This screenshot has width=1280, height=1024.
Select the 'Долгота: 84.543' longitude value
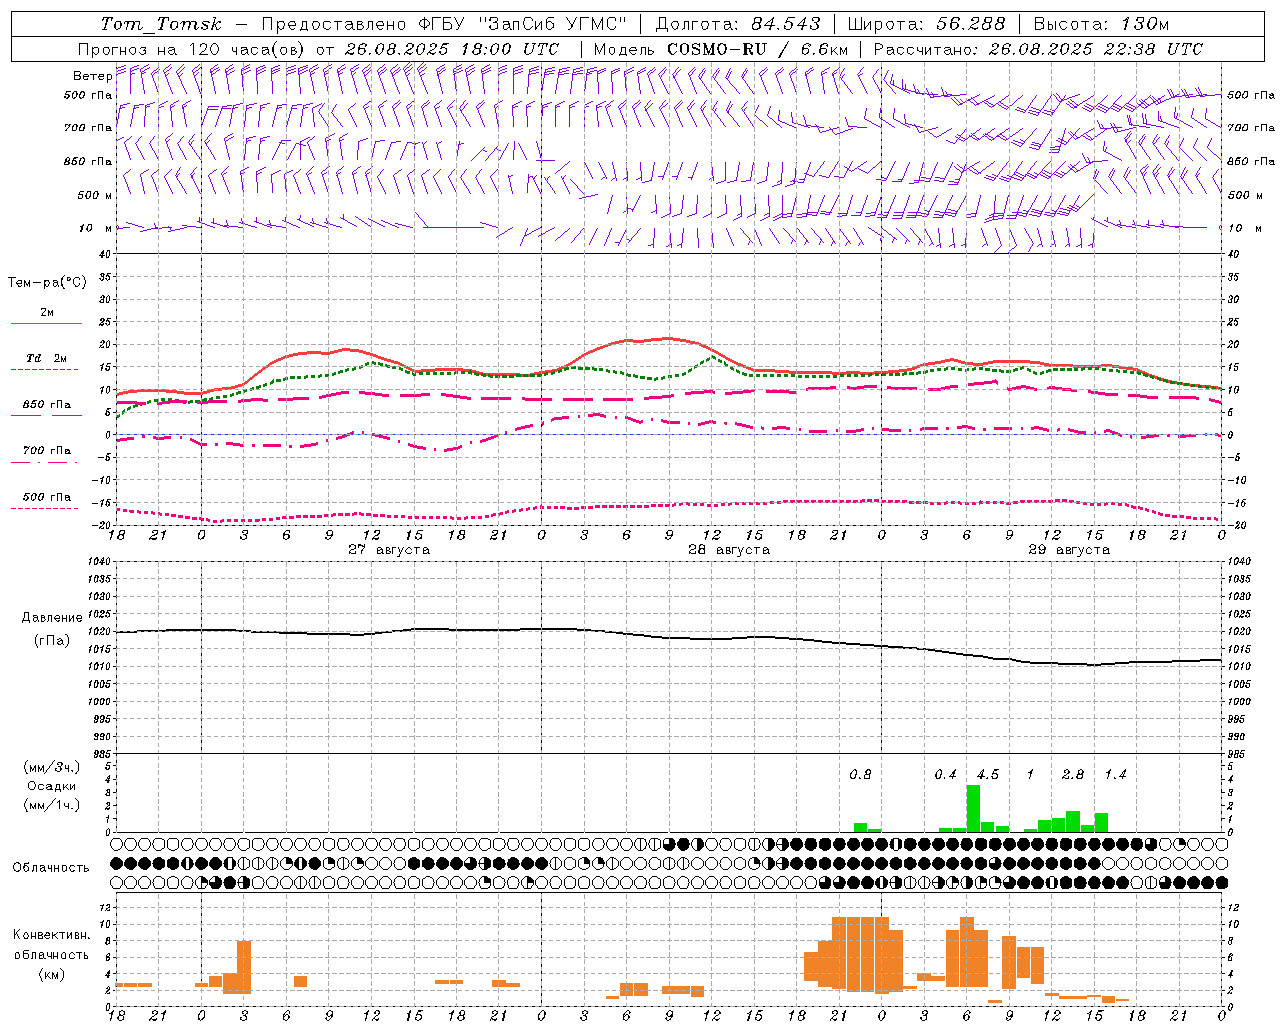pos(738,24)
